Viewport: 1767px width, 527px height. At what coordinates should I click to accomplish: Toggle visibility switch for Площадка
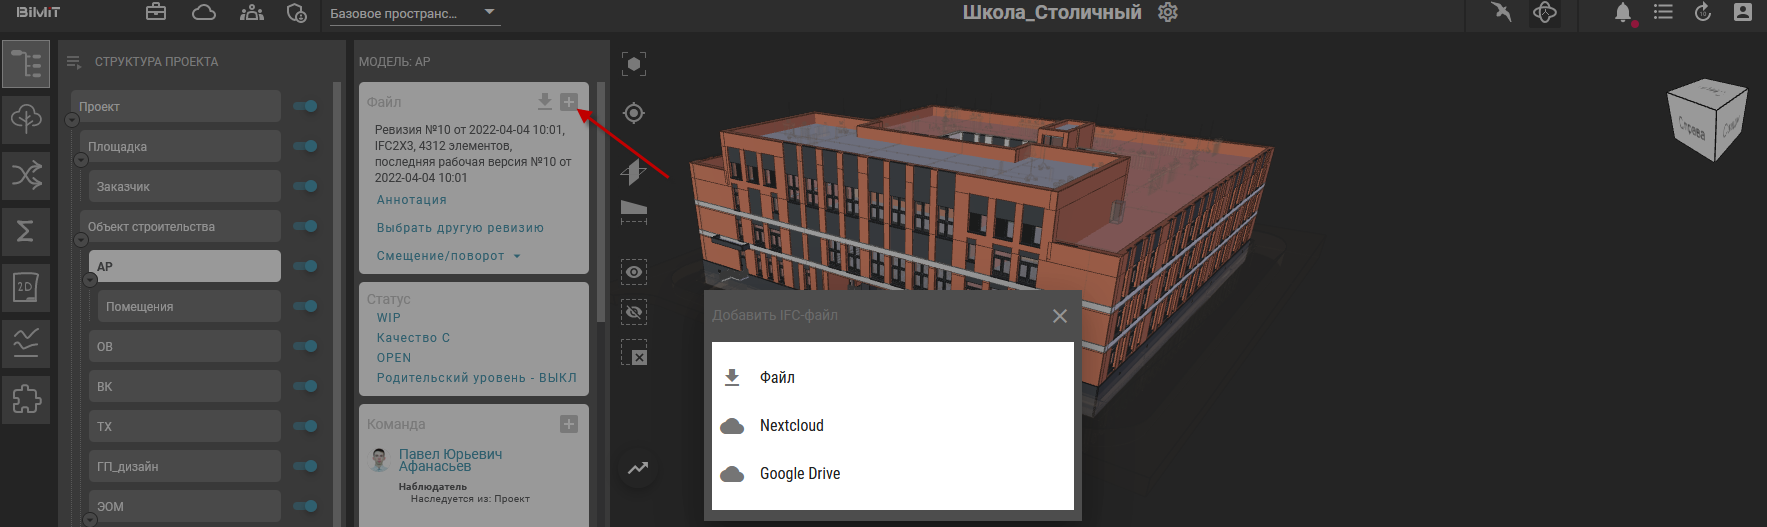tap(306, 146)
